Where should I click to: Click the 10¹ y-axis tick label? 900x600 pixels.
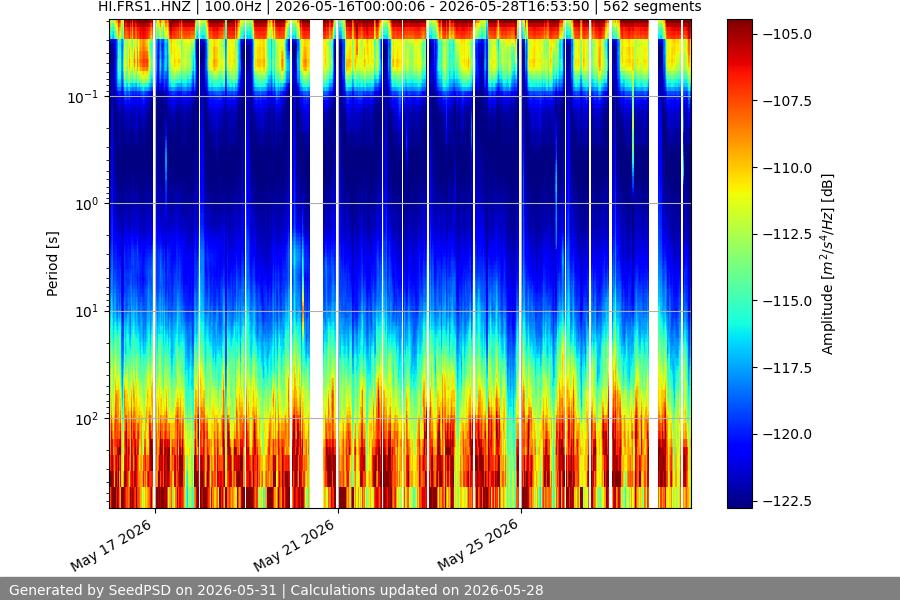pos(86,312)
